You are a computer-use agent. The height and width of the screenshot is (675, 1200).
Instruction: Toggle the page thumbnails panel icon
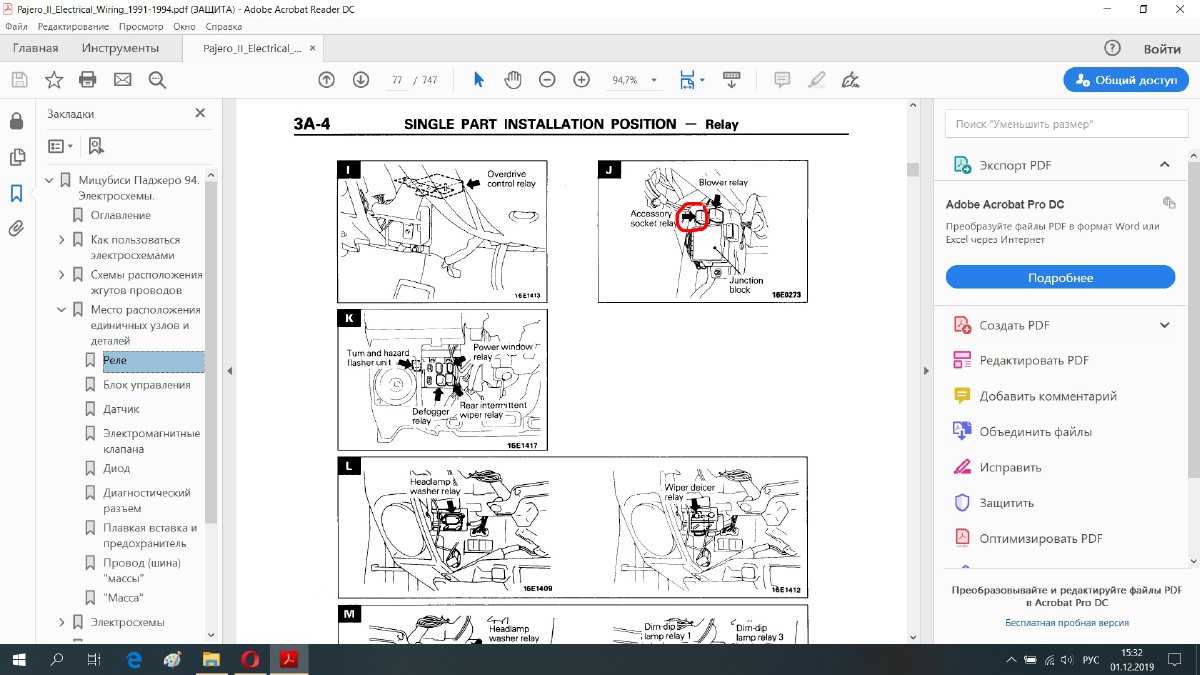[x=16, y=157]
